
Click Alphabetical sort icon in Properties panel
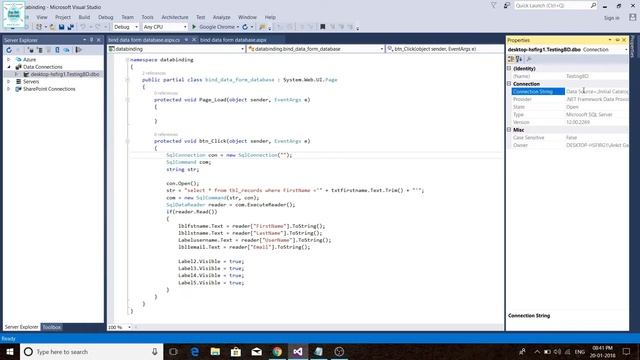[519, 59]
